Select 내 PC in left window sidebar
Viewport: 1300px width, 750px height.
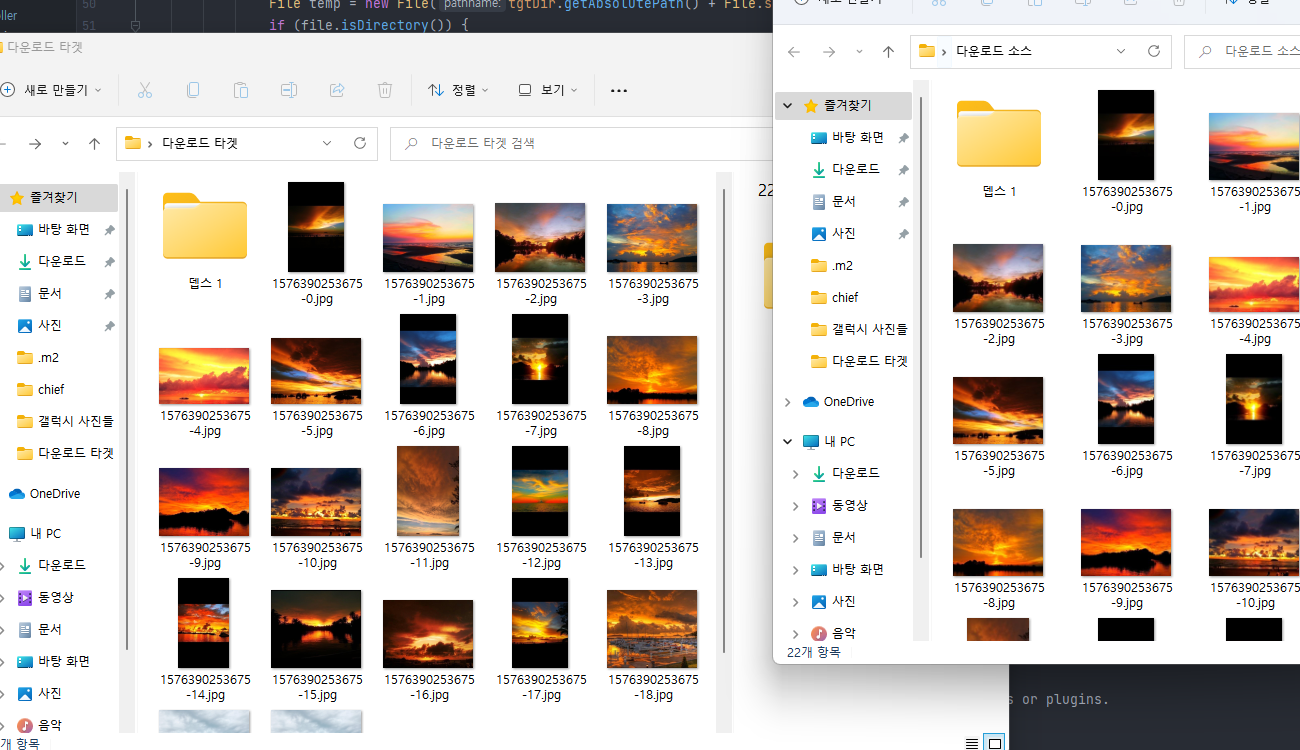coord(35,534)
